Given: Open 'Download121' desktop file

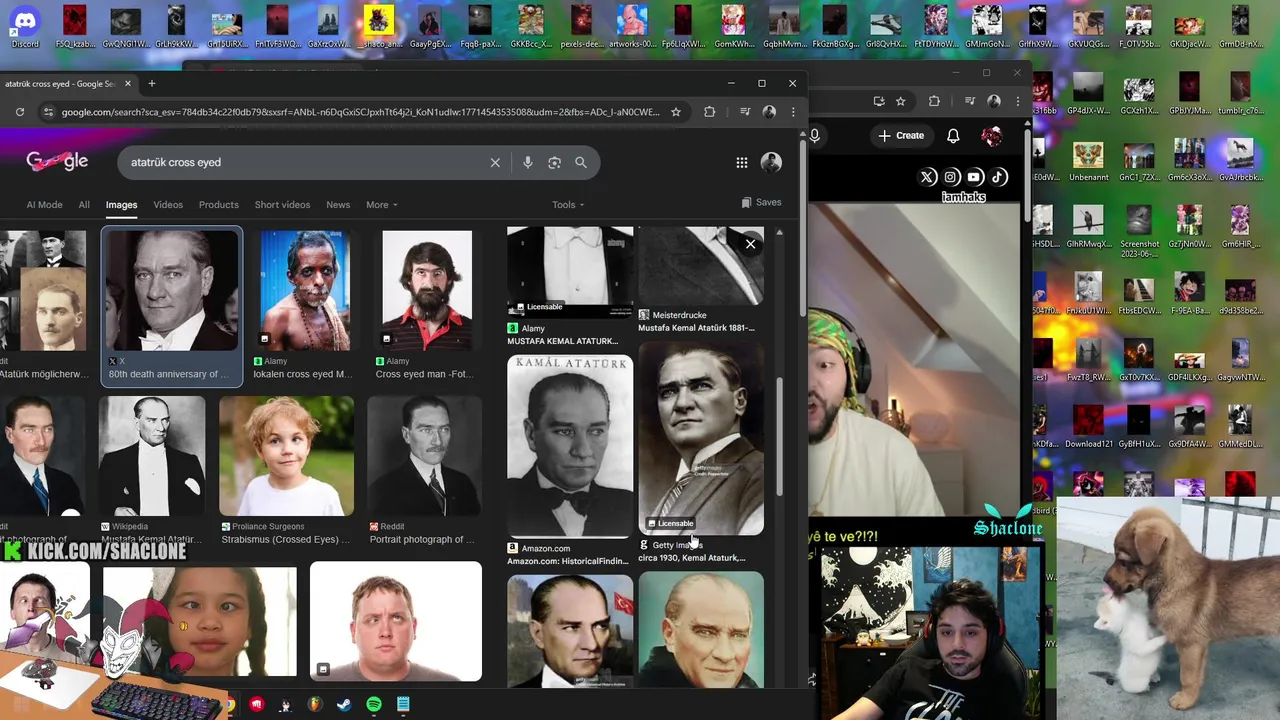Looking at the screenshot, I should 1088,425.
